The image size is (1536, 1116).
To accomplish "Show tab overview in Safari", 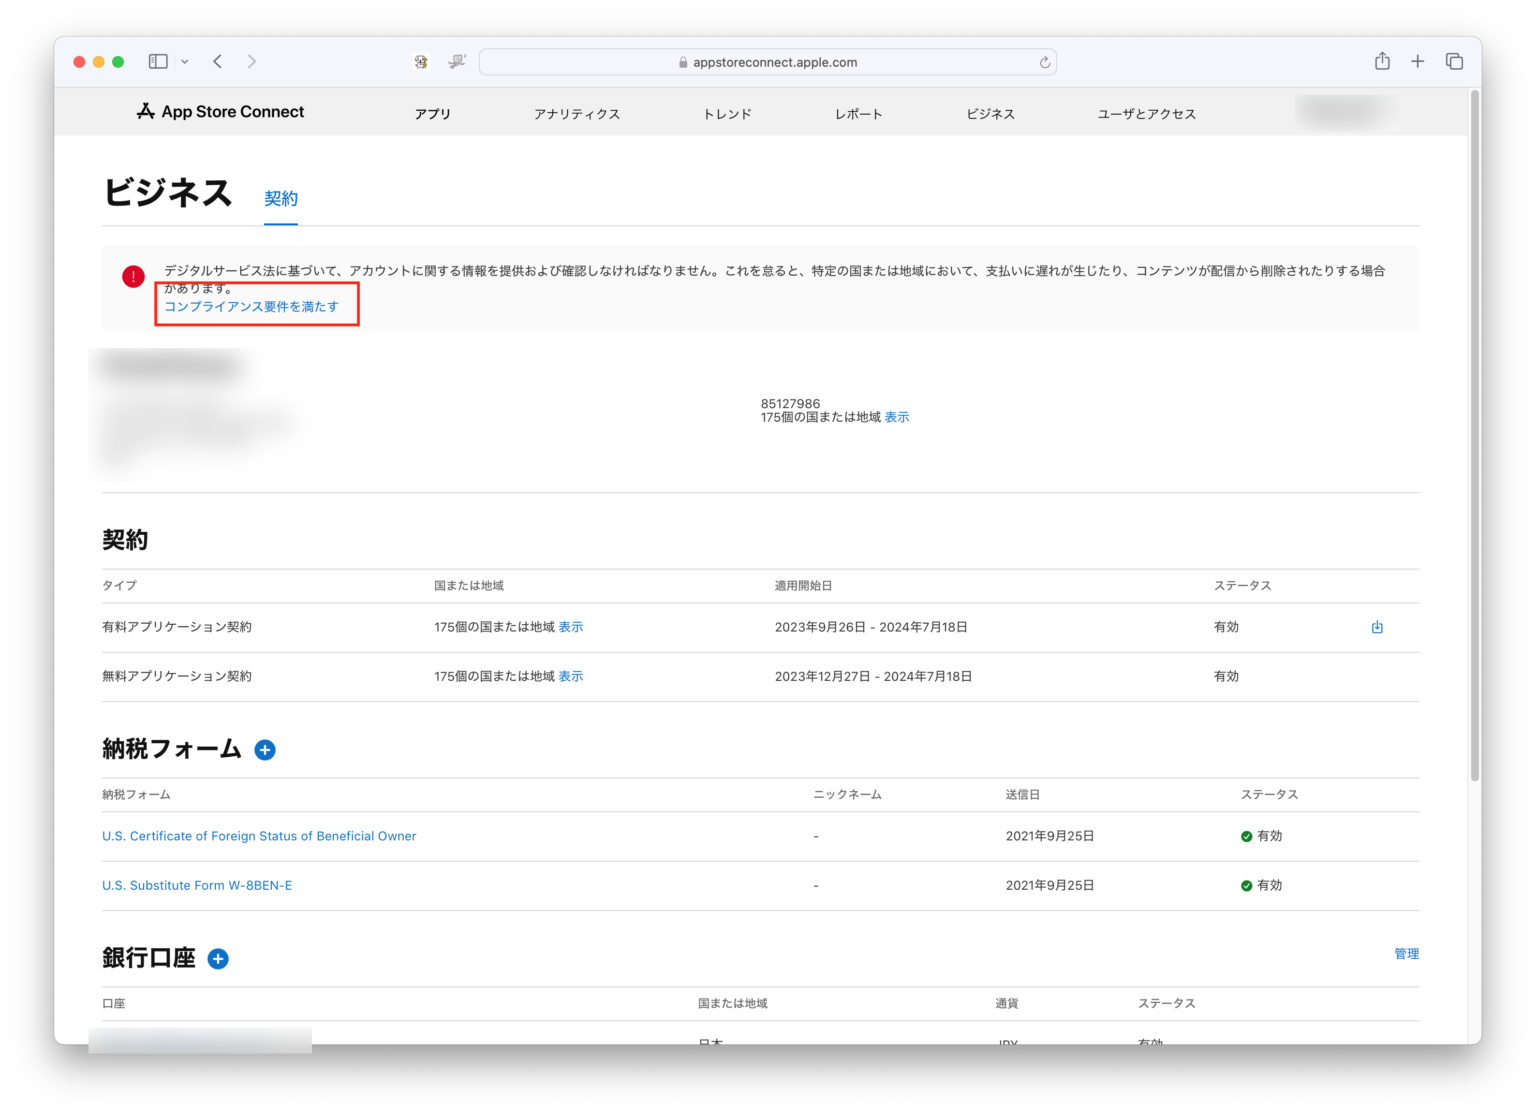I will click(1453, 61).
